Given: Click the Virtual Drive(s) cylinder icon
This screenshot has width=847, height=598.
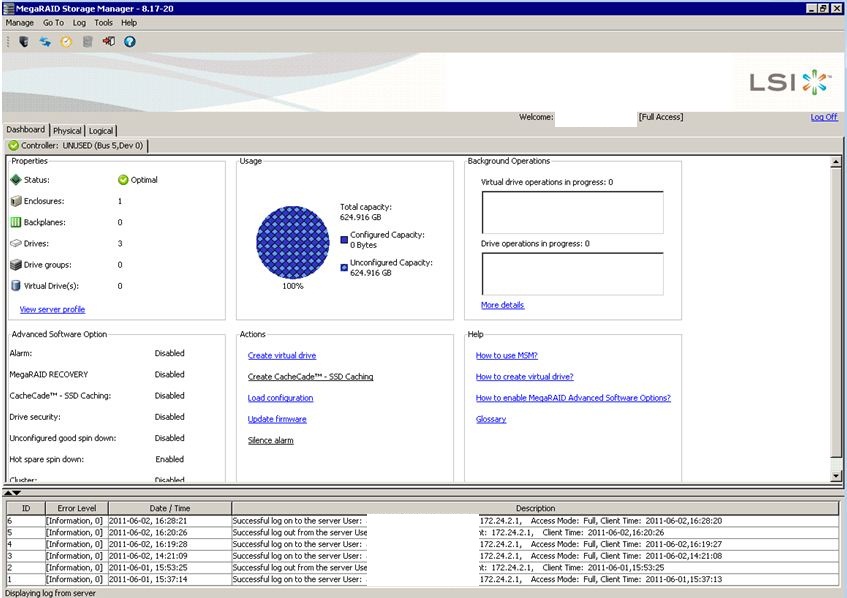Looking at the screenshot, I should coord(16,286).
